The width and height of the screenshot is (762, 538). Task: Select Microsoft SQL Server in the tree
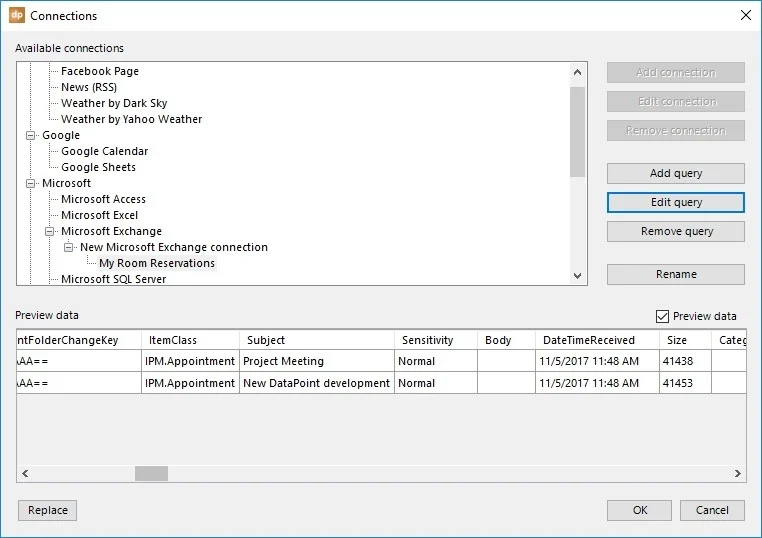pos(113,279)
